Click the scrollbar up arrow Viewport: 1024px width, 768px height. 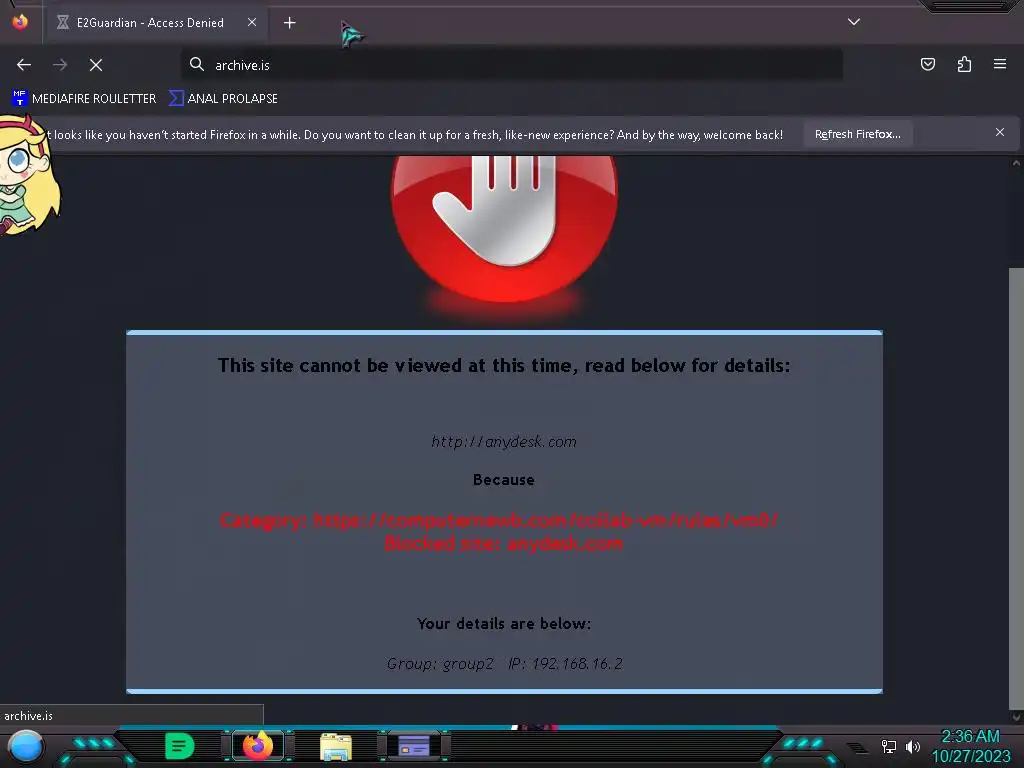[1016, 163]
